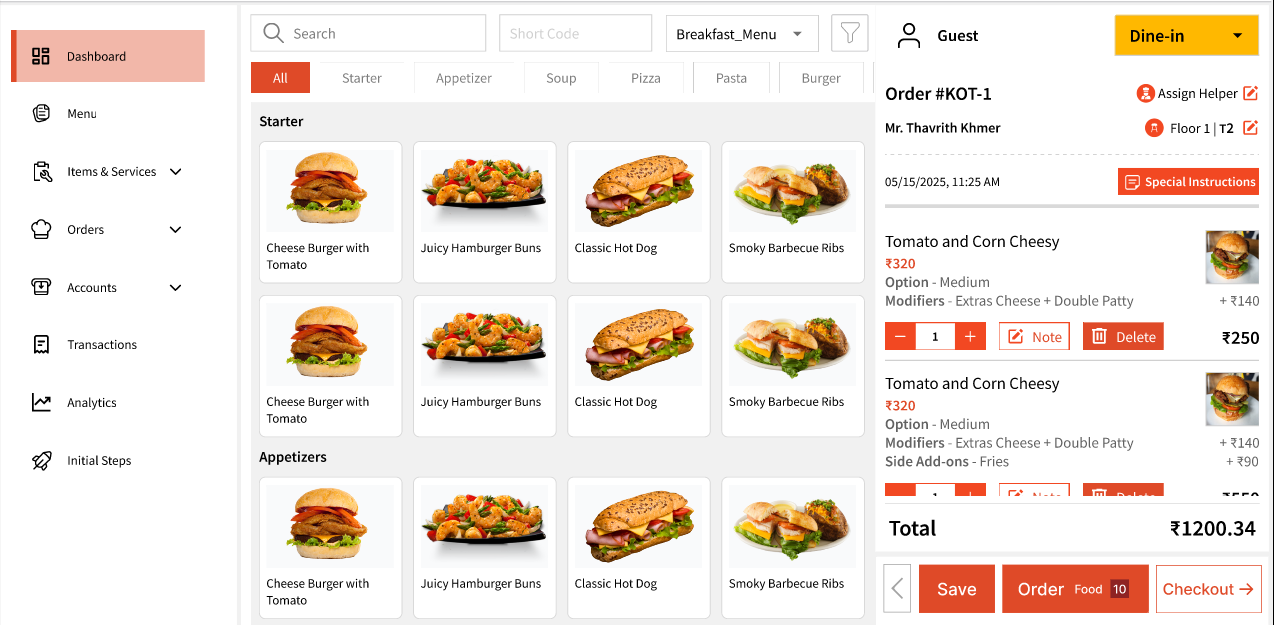Viewport: 1274px width, 625px height.
Task: Click the search magnifier icon
Action: click(x=273, y=33)
